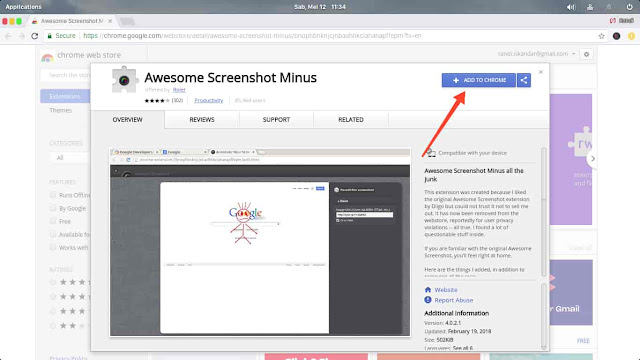Image resolution: width=640 pixels, height=360 pixels.
Task: Open the power menu icon
Action: point(629,7)
